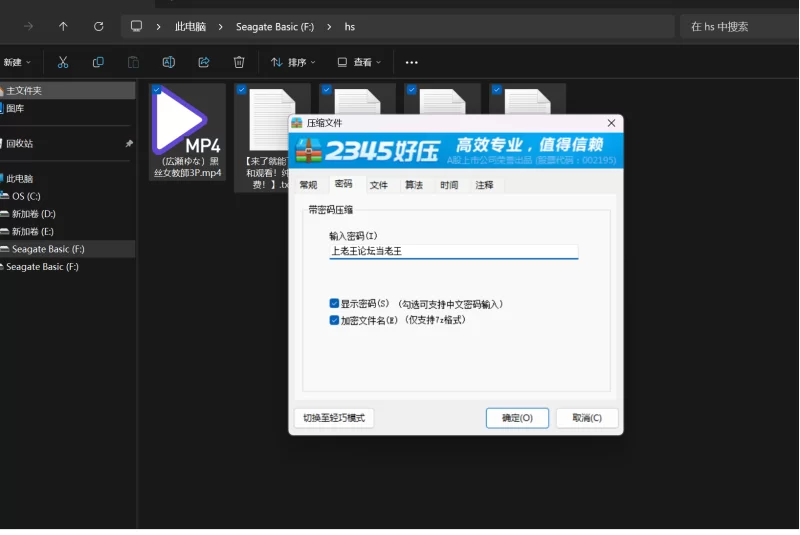
Task: Select 新加卷 (D:) in the sidebar
Action: click(34, 214)
